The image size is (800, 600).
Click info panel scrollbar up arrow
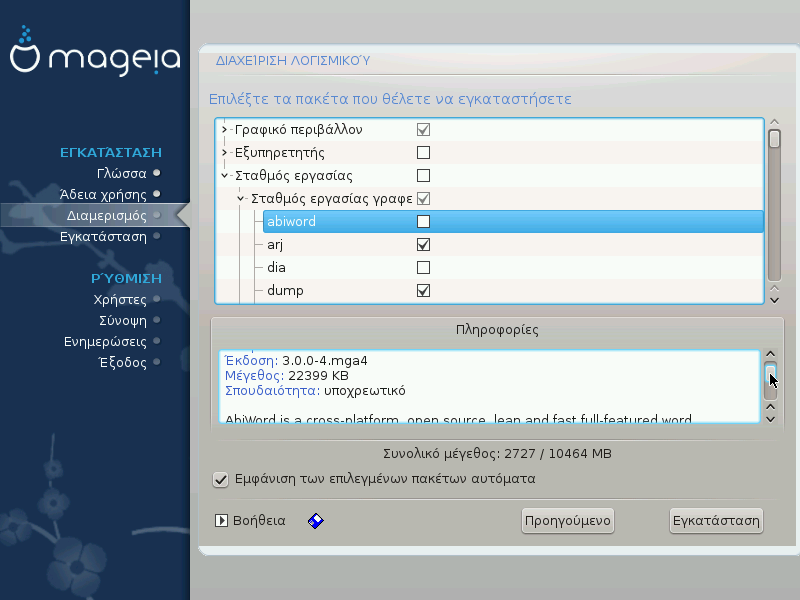click(x=771, y=354)
